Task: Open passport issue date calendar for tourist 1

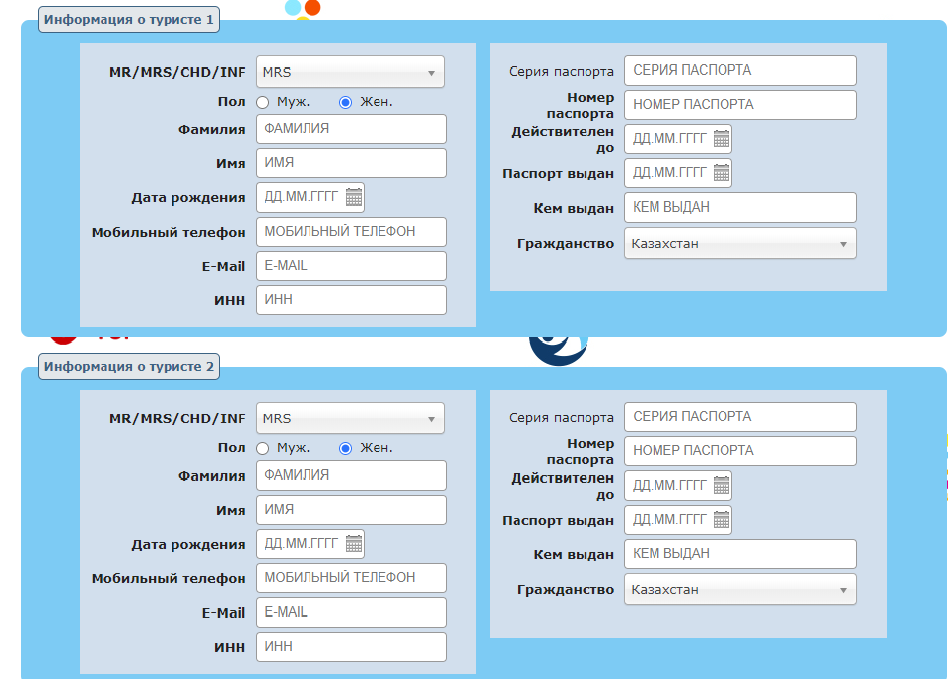Action: [x=721, y=173]
